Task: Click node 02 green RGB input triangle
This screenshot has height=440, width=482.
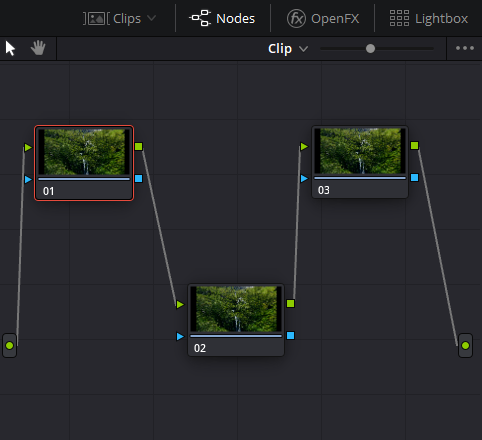Action: pos(180,304)
